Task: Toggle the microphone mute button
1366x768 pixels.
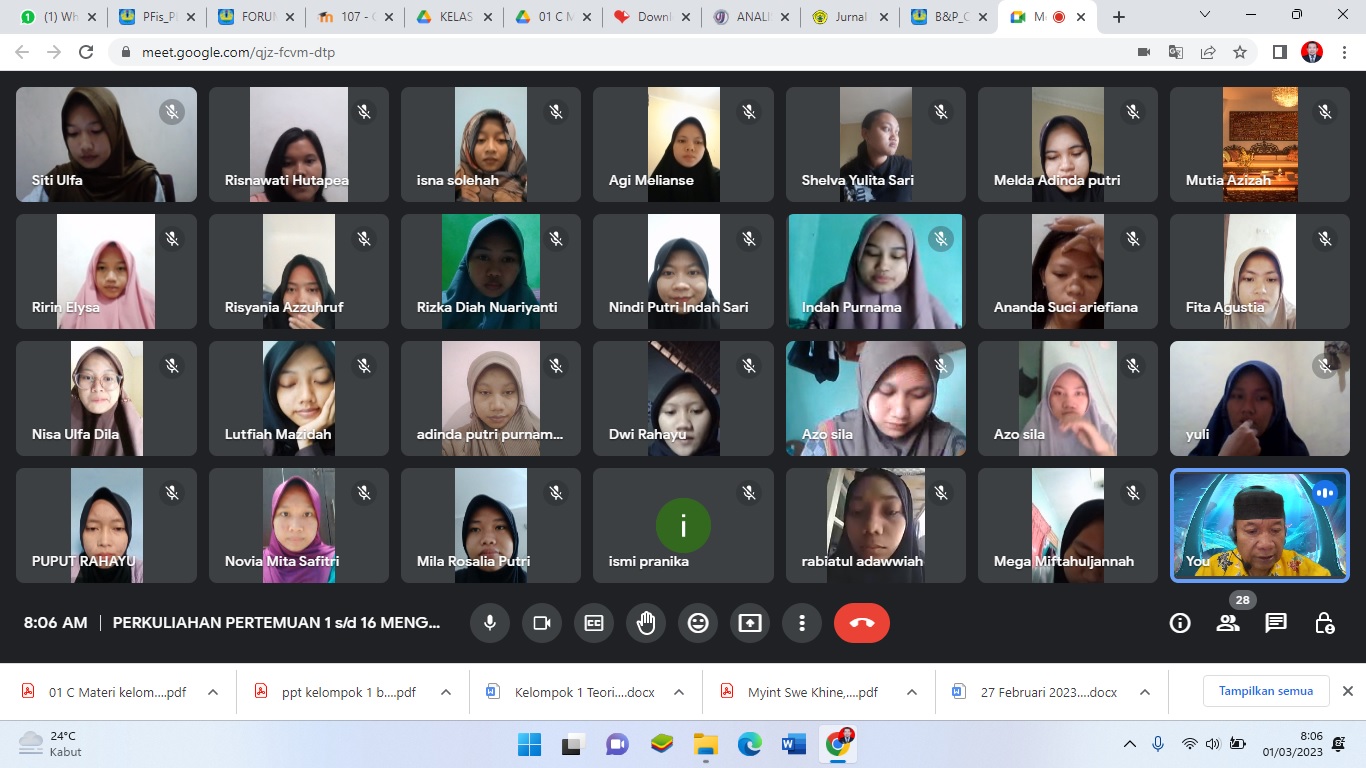Action: point(490,623)
